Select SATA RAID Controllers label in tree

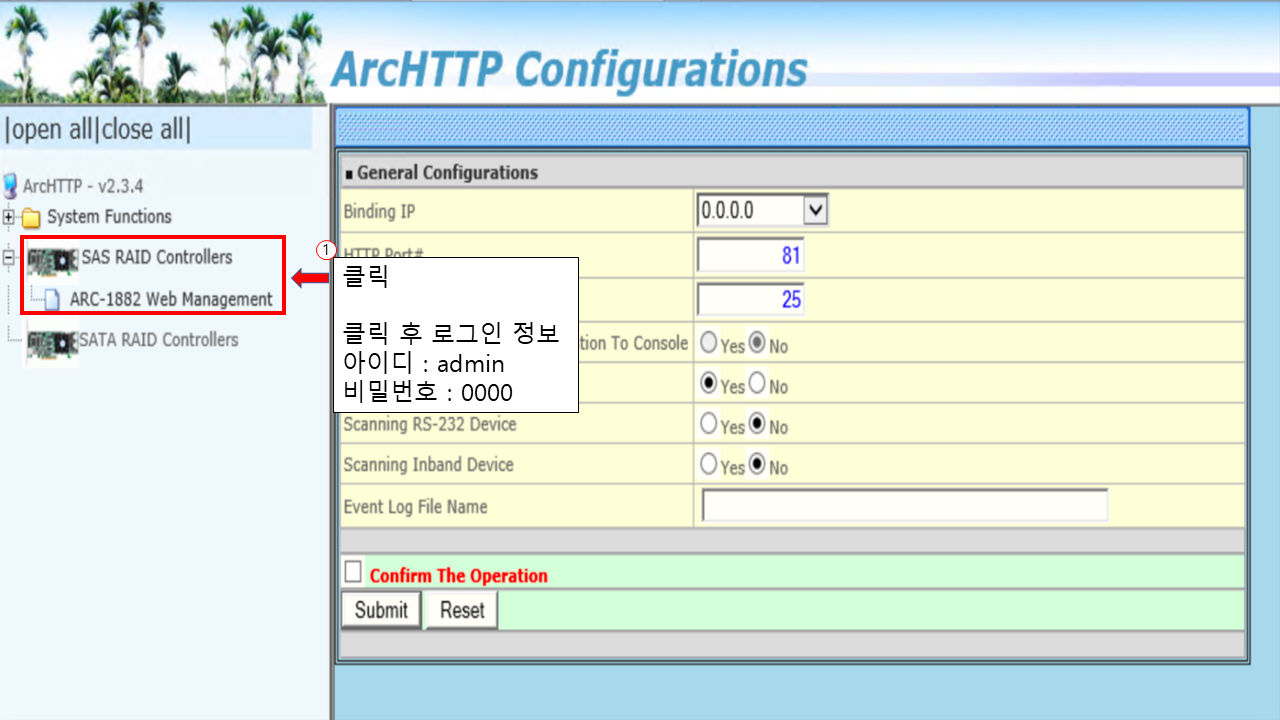(x=159, y=340)
